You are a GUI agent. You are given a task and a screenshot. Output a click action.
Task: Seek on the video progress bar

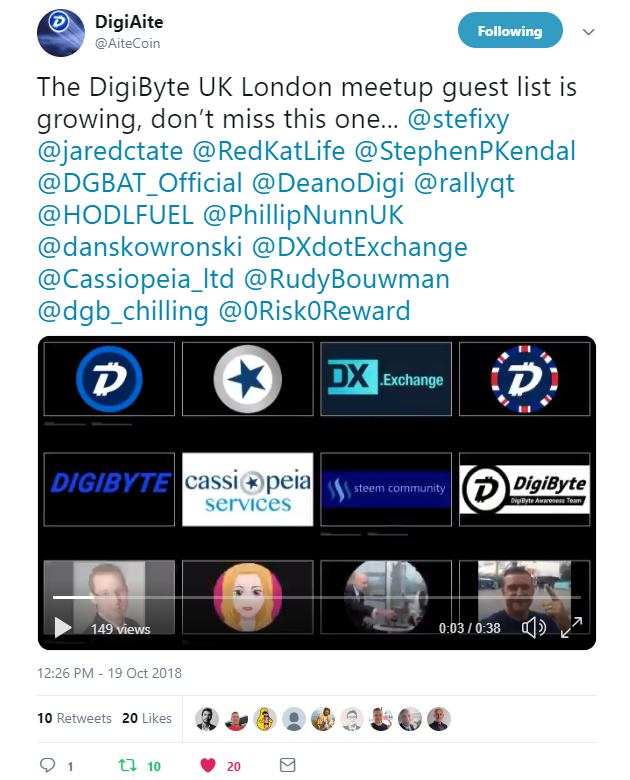[316, 597]
